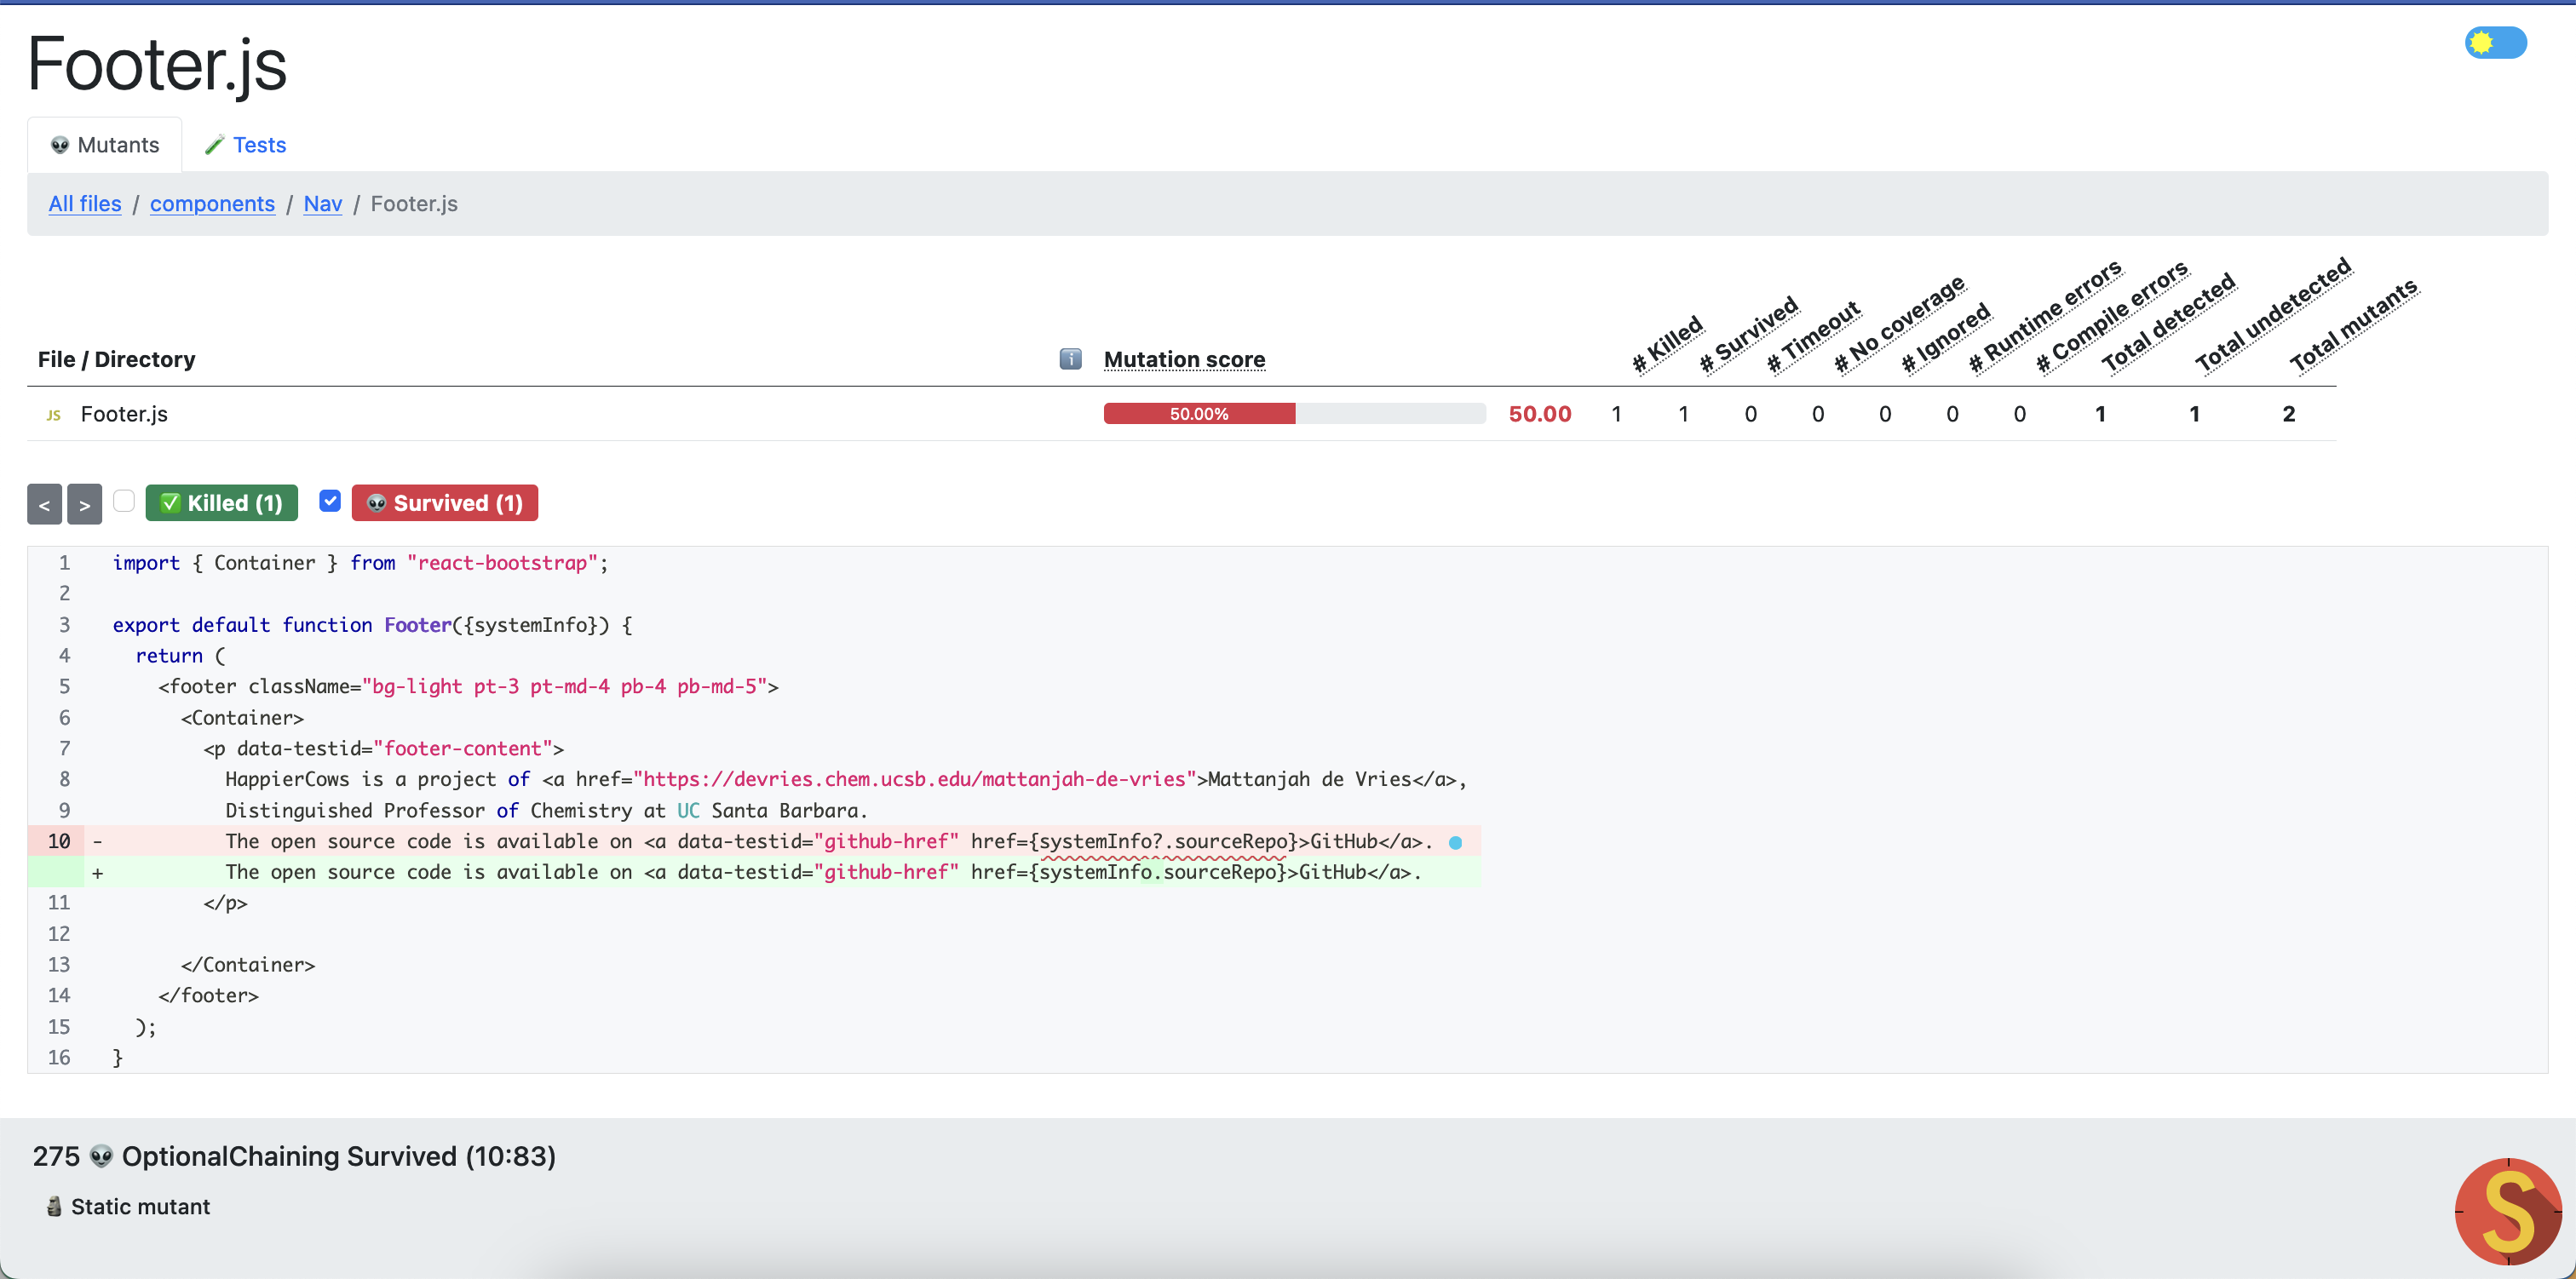Click the Mutation score column header
This screenshot has width=2576, height=1279.
1184,359
